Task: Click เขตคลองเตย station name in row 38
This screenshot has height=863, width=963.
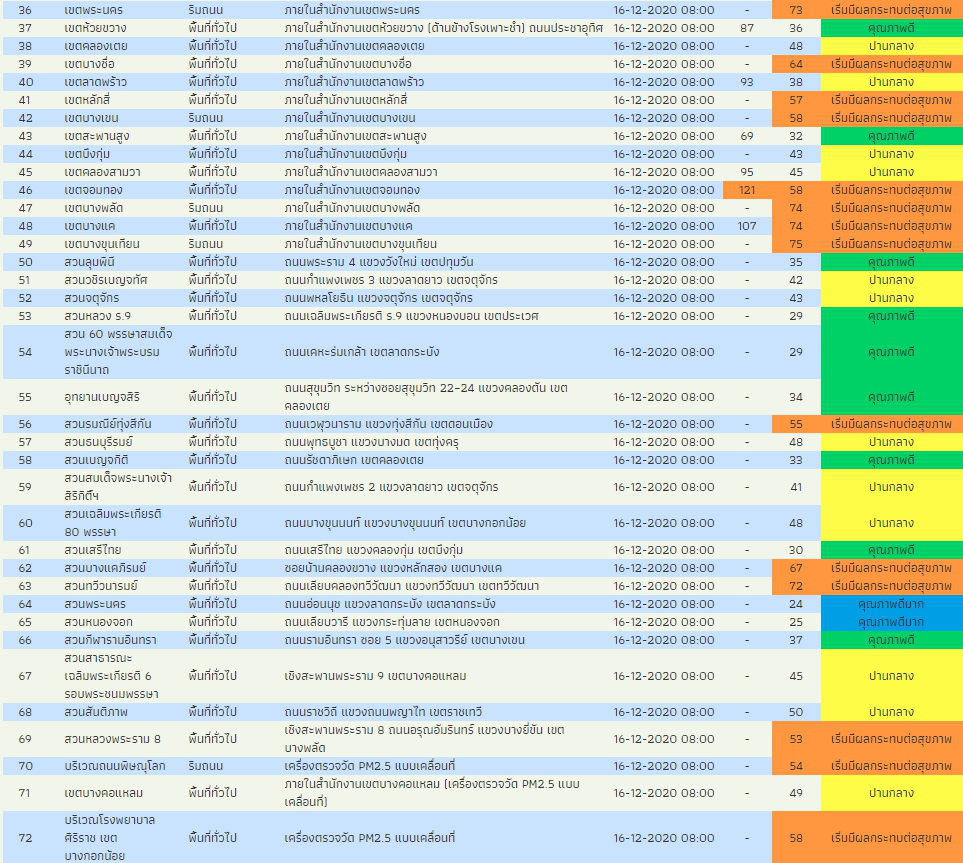Action: pos(96,46)
